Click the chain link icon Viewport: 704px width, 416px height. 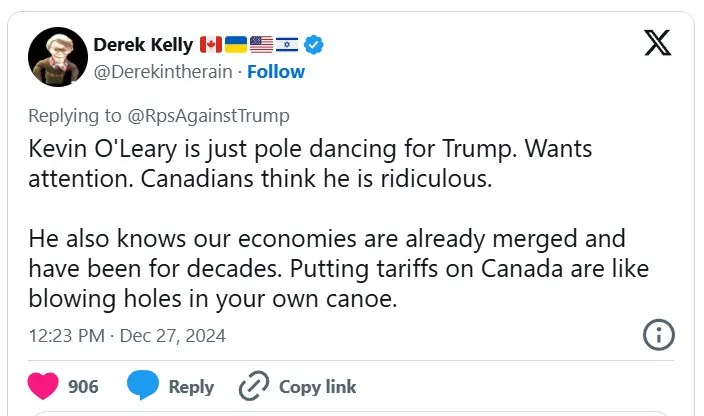pyautogui.click(x=254, y=387)
